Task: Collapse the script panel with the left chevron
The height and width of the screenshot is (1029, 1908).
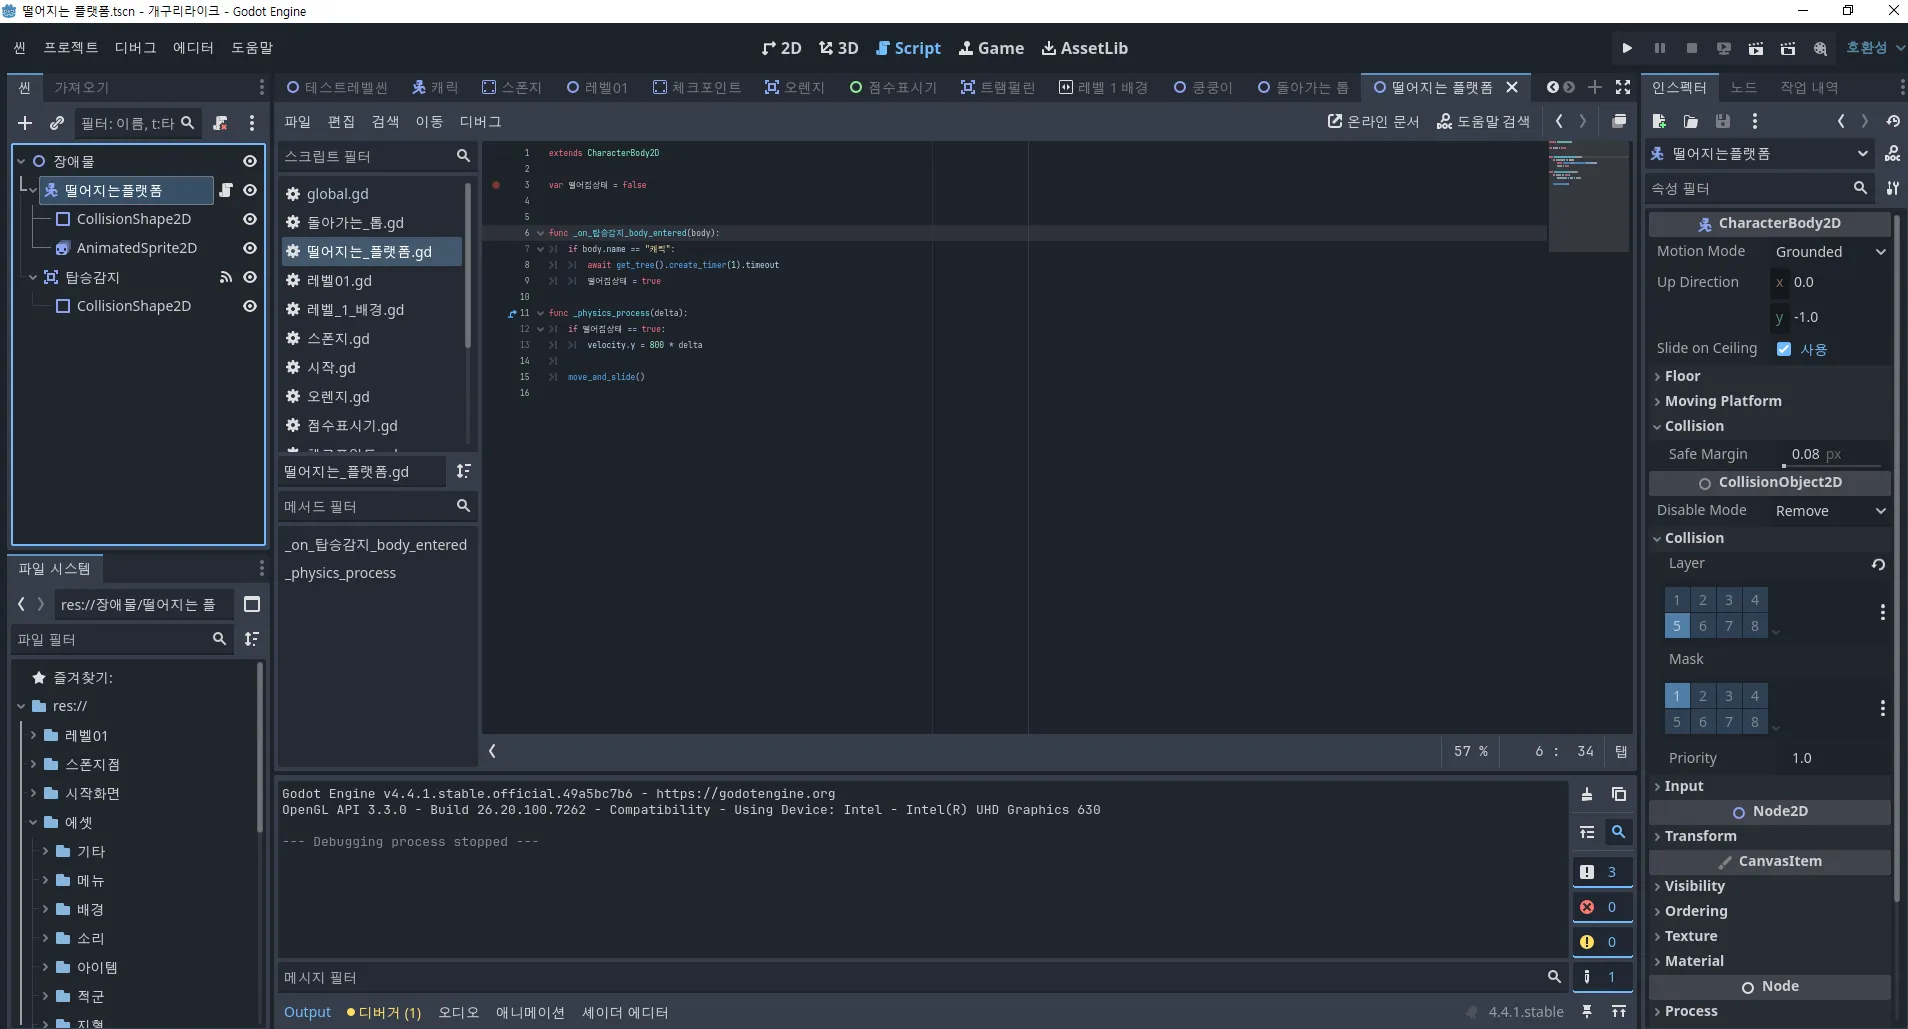Action: (492, 751)
